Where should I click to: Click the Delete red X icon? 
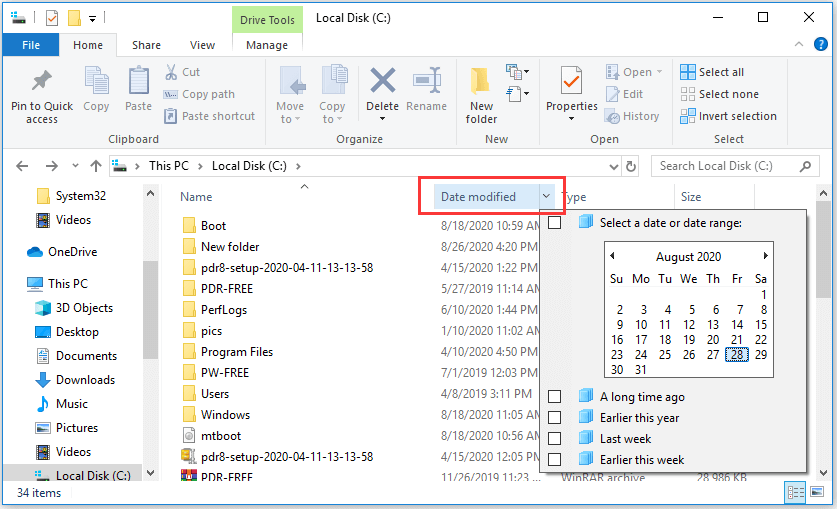click(x=383, y=81)
